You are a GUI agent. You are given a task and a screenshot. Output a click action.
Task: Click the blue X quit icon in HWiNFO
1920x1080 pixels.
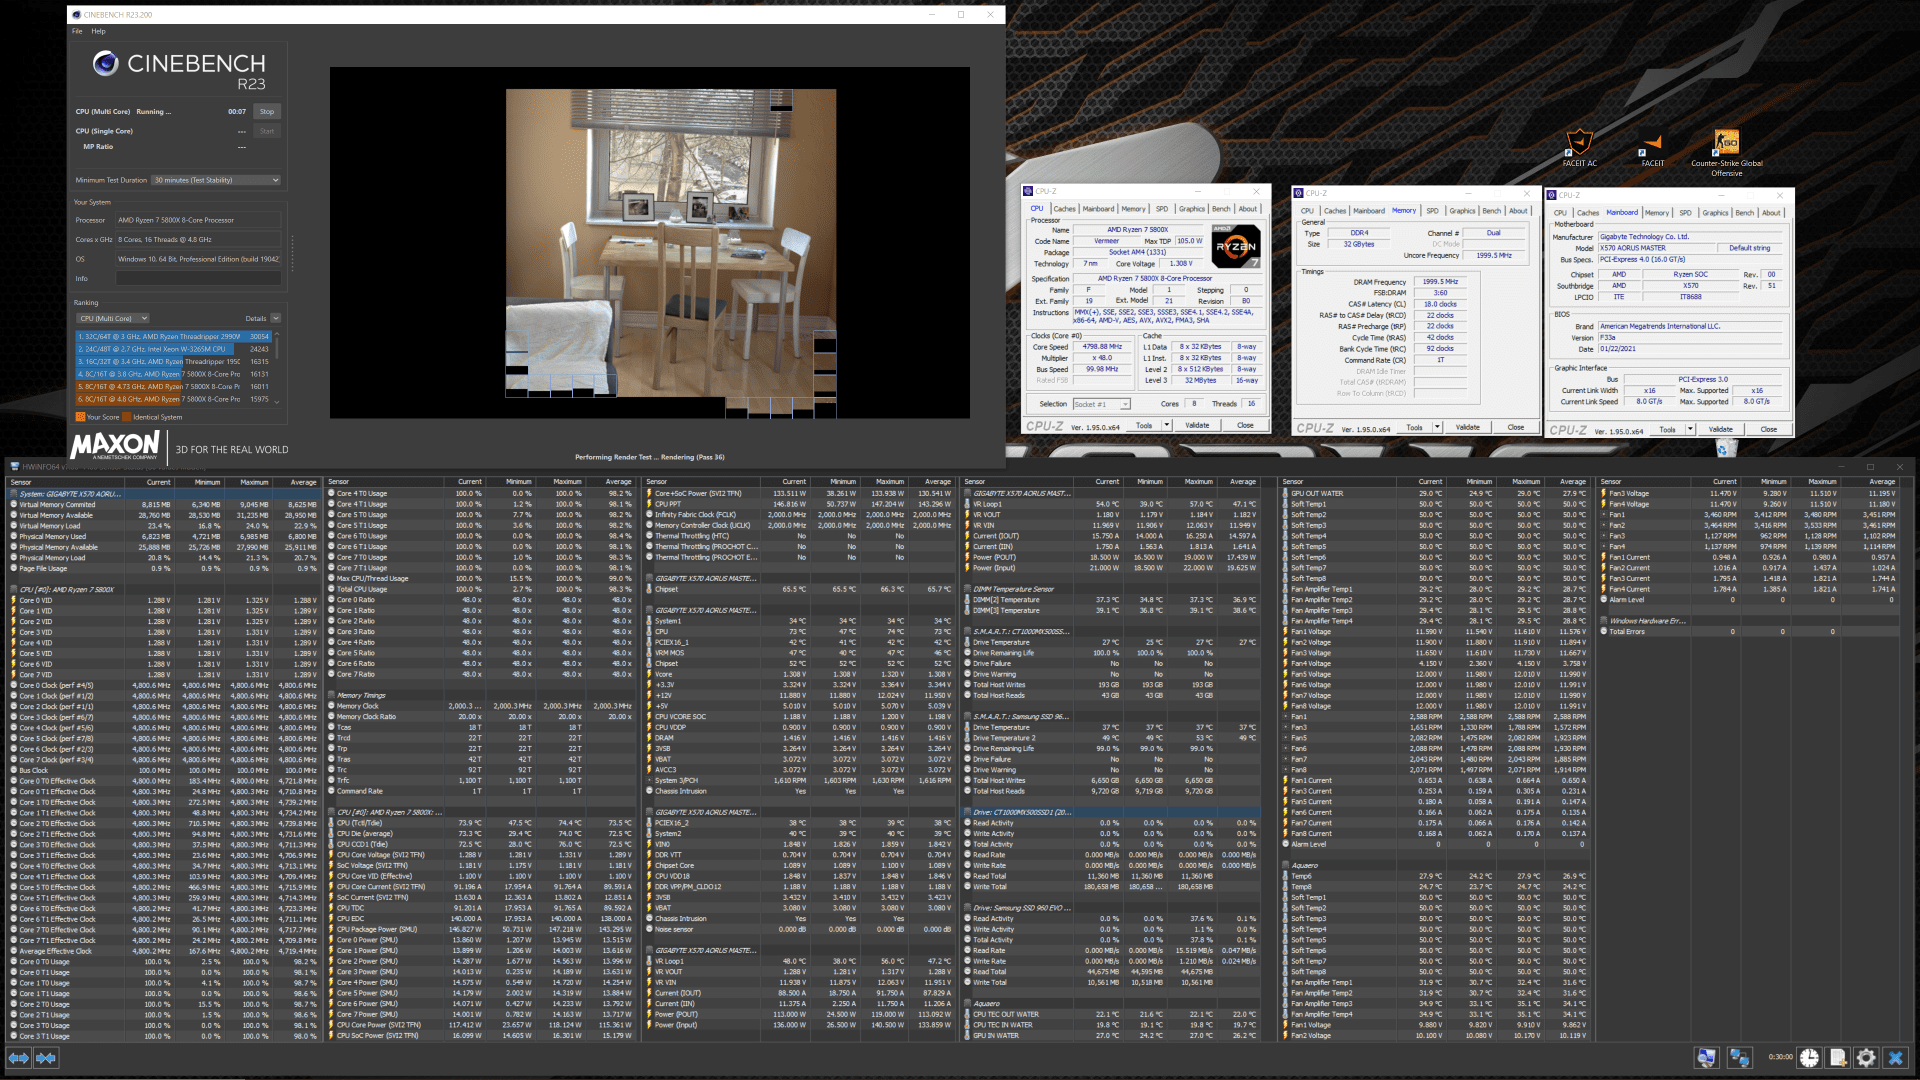click(1895, 1057)
